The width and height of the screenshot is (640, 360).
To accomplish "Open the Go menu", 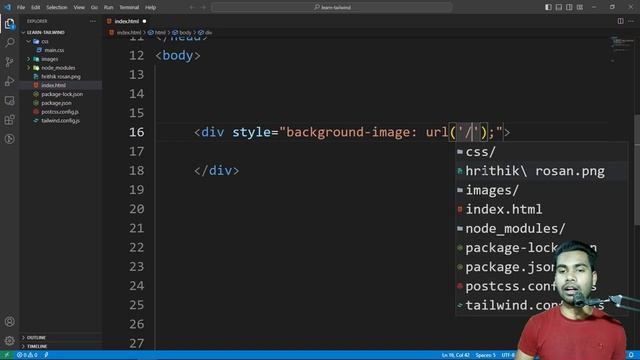I will (94, 7).
